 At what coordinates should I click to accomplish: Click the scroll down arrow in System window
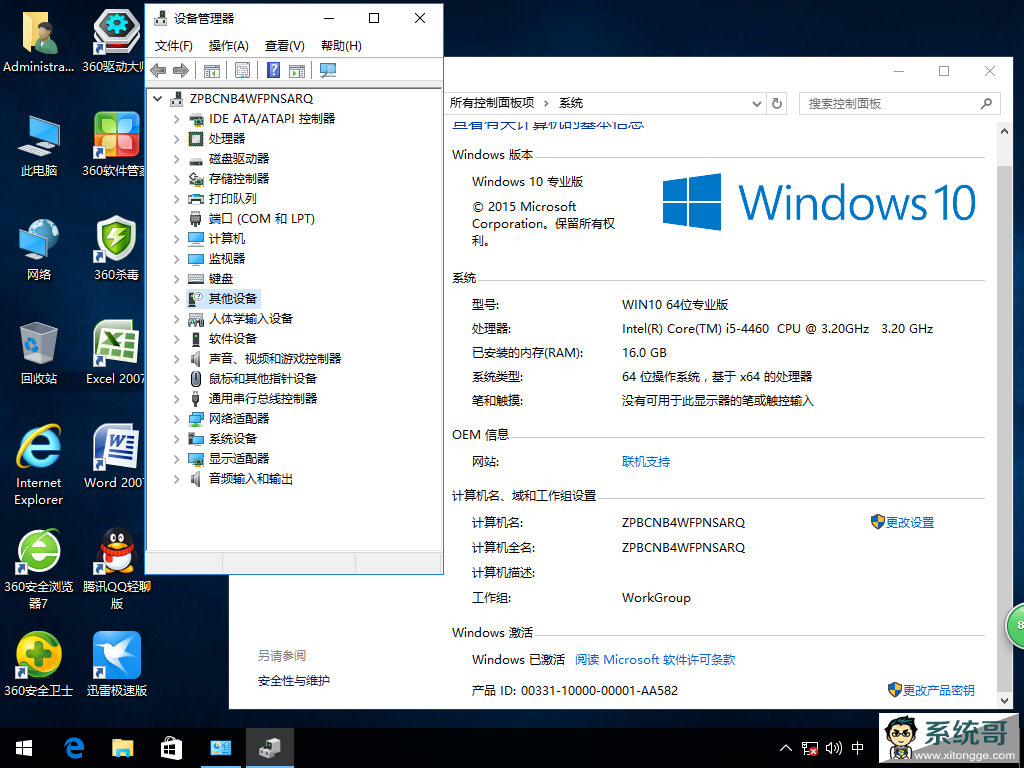[1004, 700]
